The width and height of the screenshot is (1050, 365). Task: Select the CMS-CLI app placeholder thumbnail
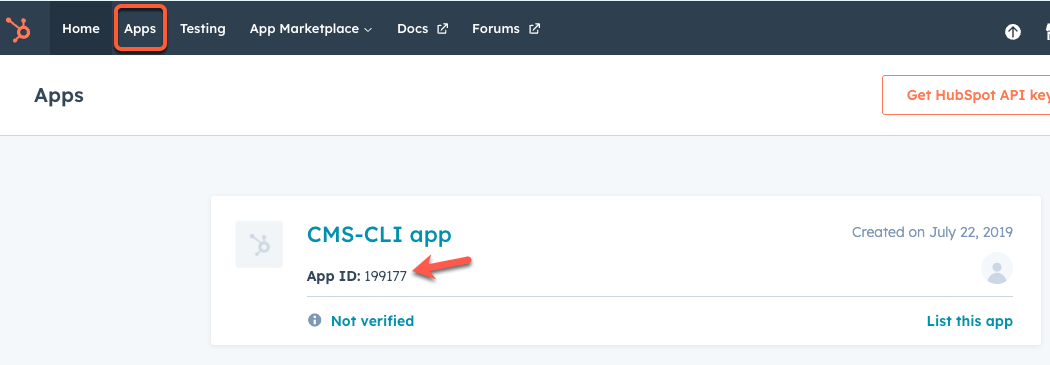(x=259, y=244)
